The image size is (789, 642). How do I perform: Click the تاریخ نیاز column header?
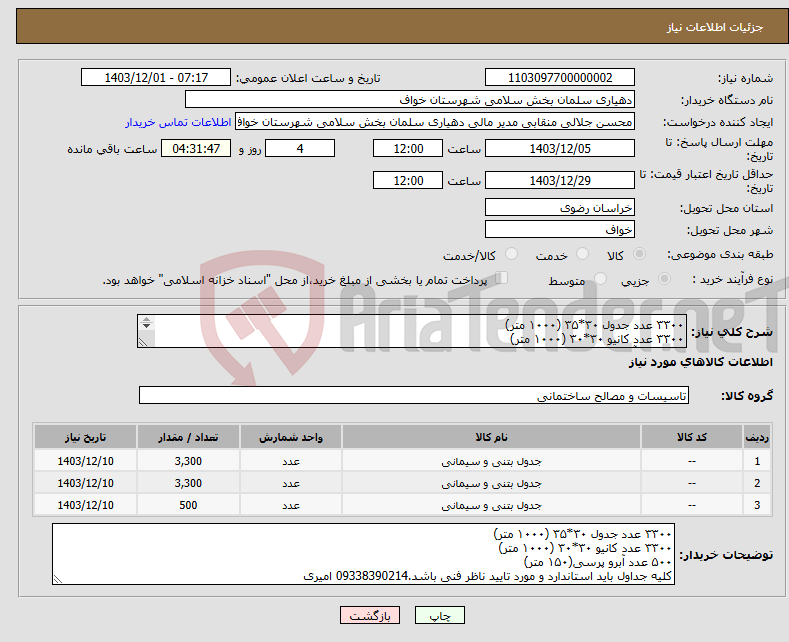point(86,437)
